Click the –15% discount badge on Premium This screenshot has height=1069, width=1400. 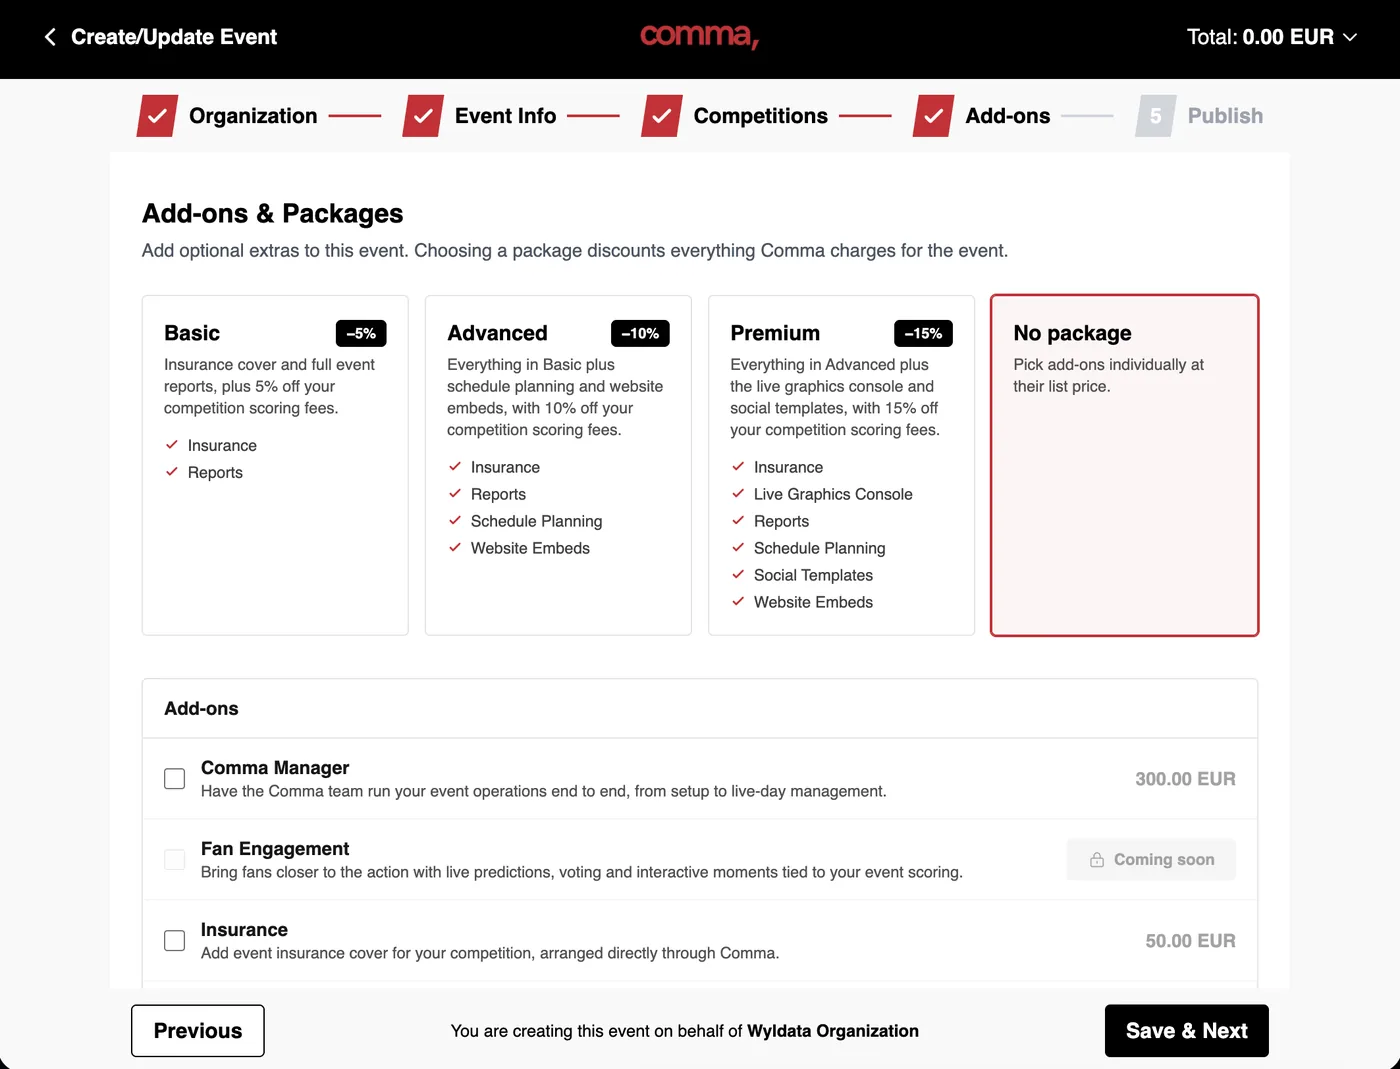tap(923, 333)
